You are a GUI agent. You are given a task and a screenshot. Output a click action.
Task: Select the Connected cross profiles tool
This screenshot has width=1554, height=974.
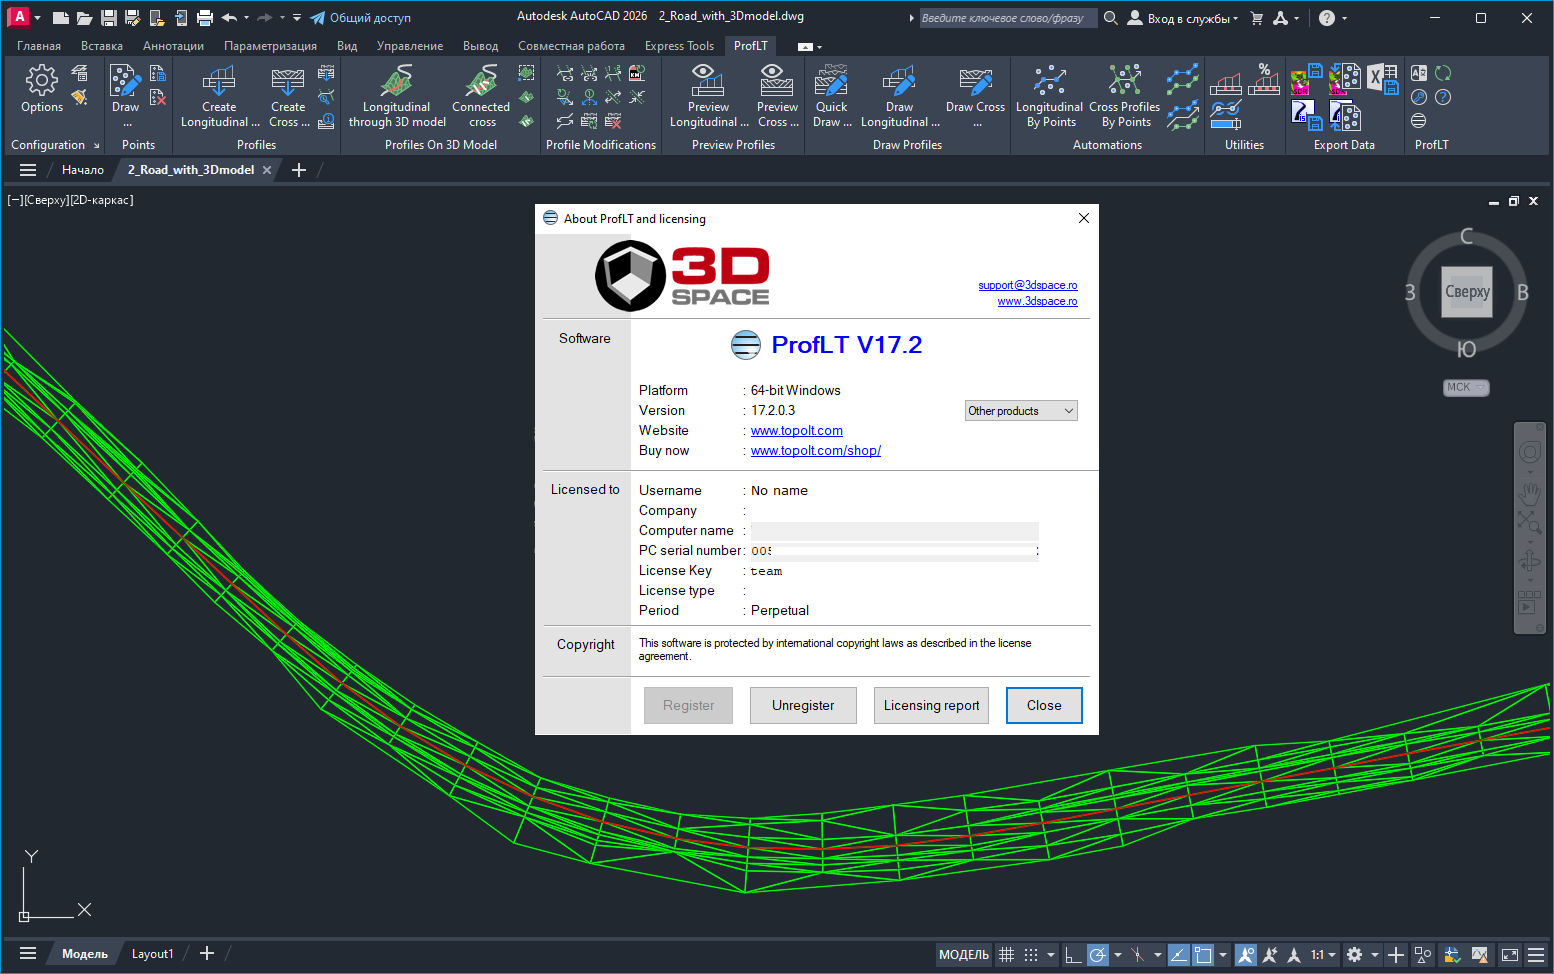click(x=480, y=95)
